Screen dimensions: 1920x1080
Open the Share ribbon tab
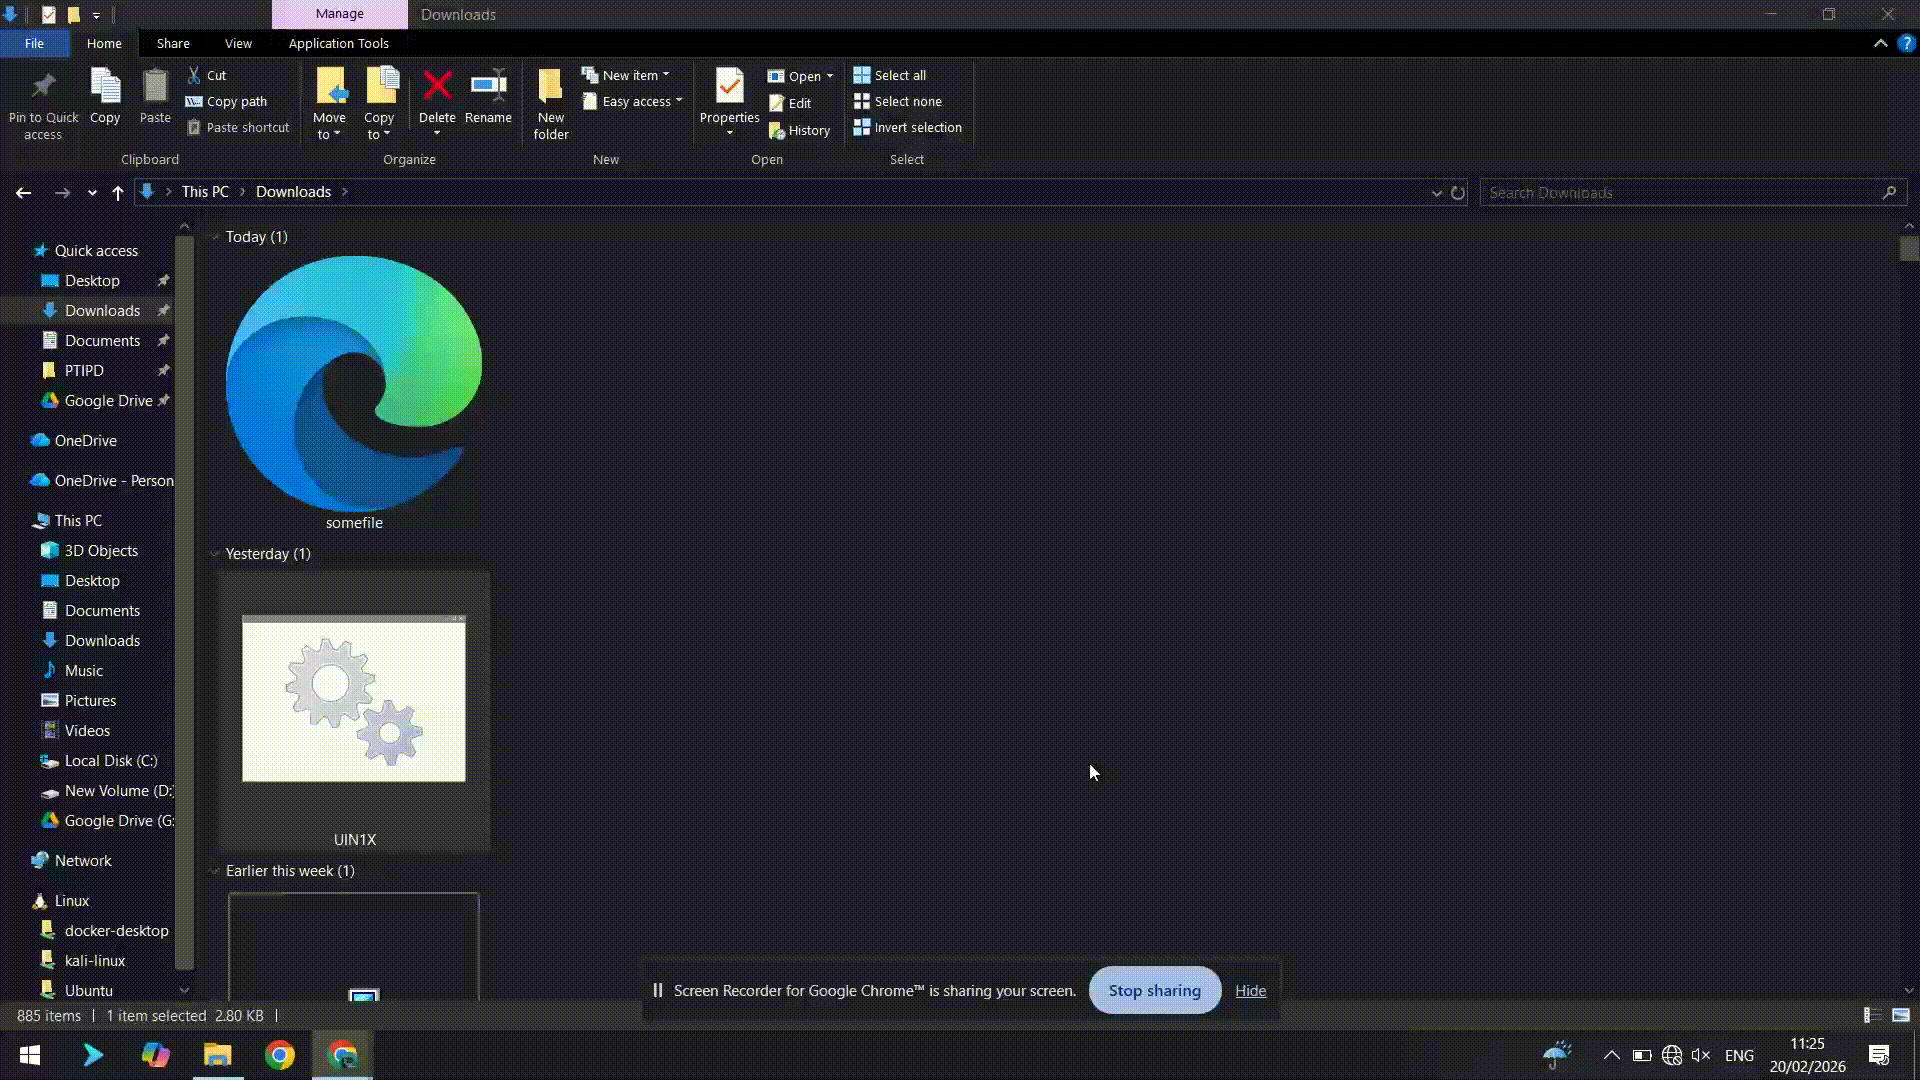[x=173, y=43]
